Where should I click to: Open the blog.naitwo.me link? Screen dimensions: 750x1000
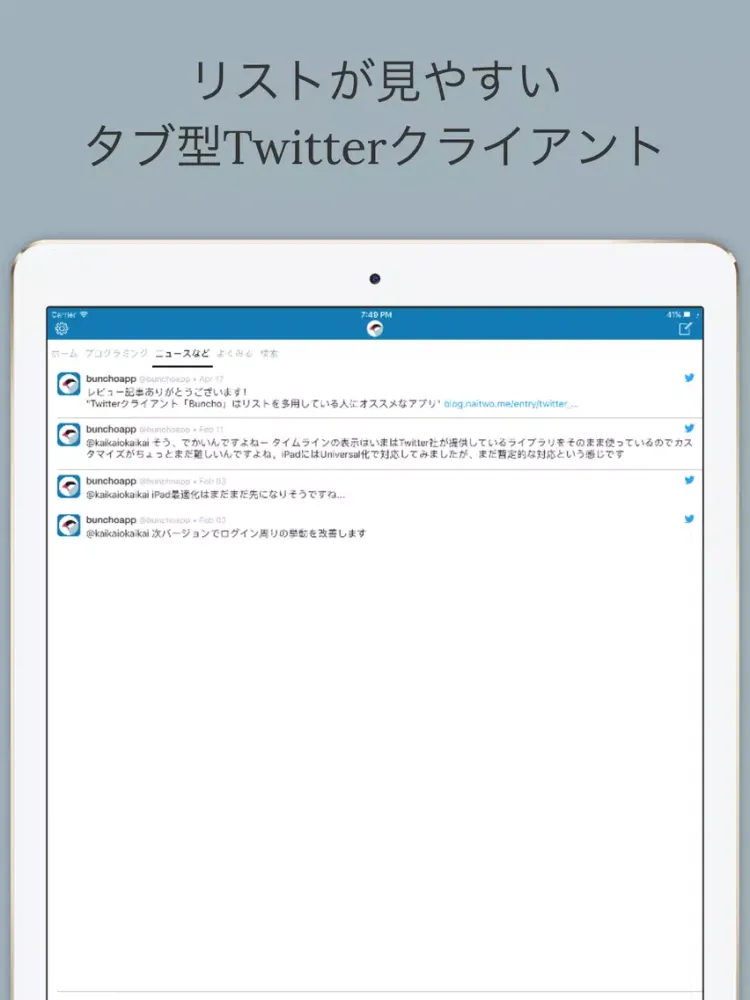(511, 404)
